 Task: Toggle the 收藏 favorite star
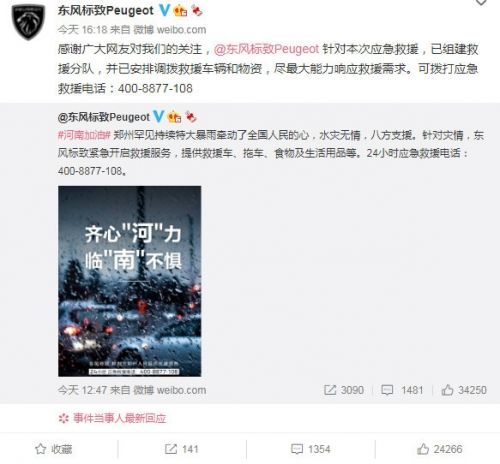[54, 449]
